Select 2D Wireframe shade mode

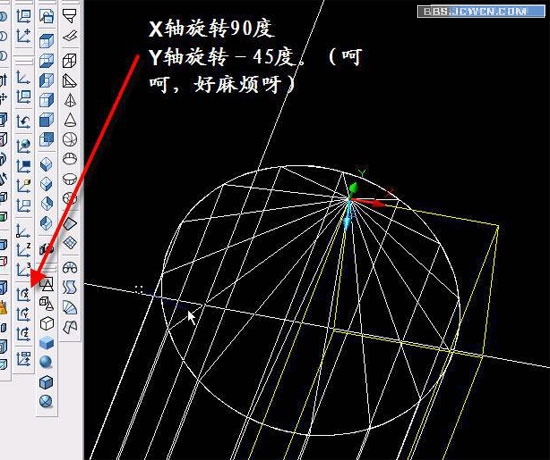(x=46, y=284)
